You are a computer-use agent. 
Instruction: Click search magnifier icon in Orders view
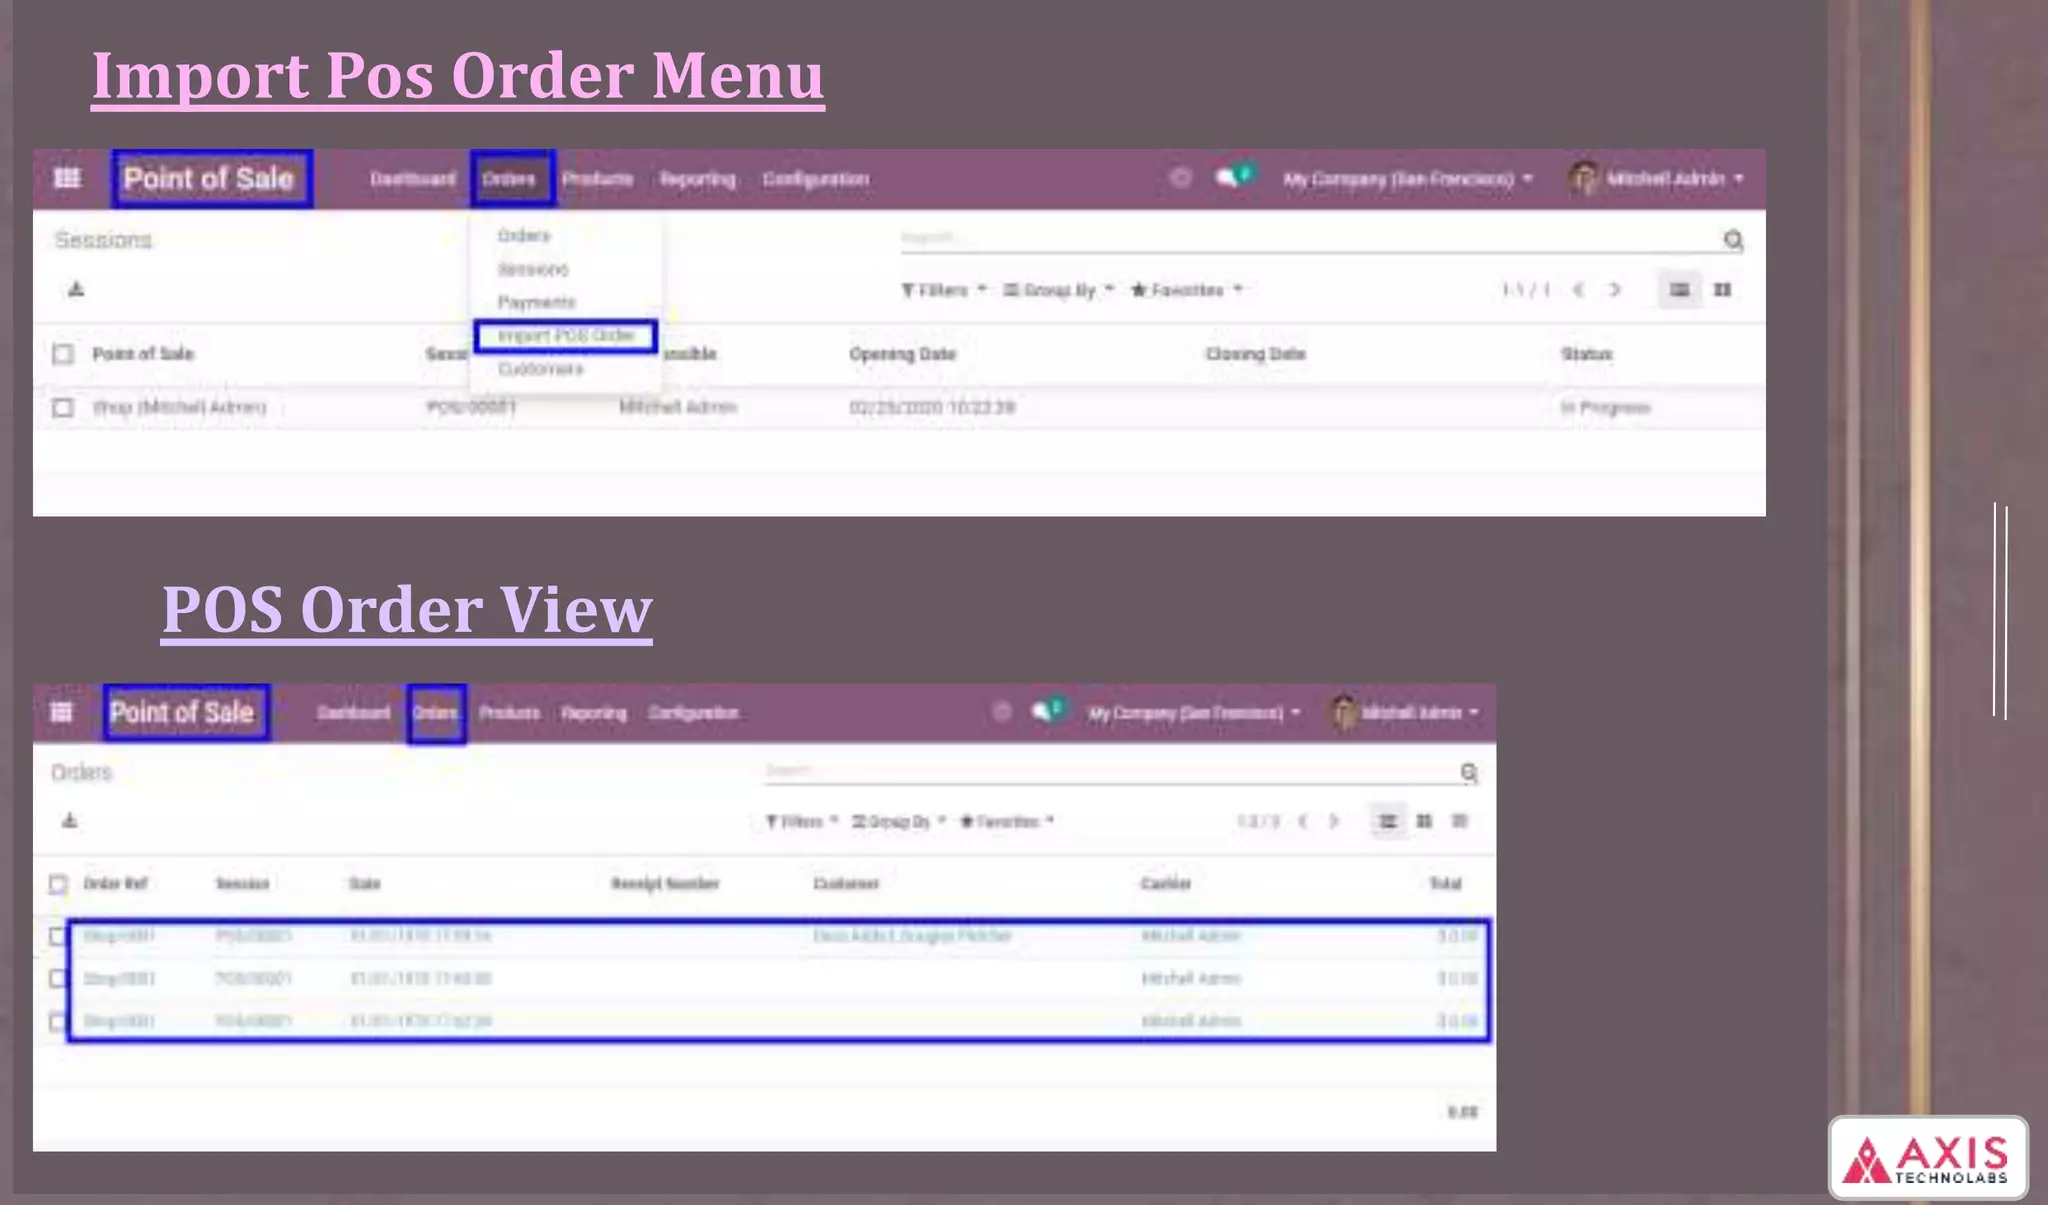(1468, 772)
